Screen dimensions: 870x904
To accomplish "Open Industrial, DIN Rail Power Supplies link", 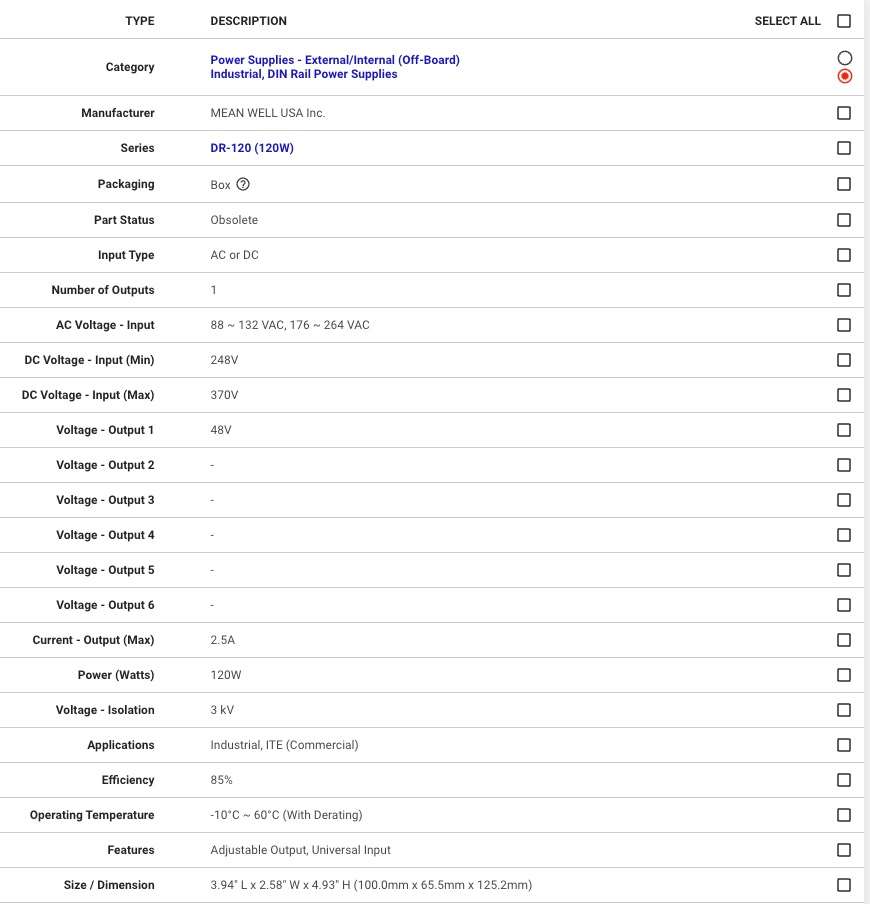I will pos(303,74).
